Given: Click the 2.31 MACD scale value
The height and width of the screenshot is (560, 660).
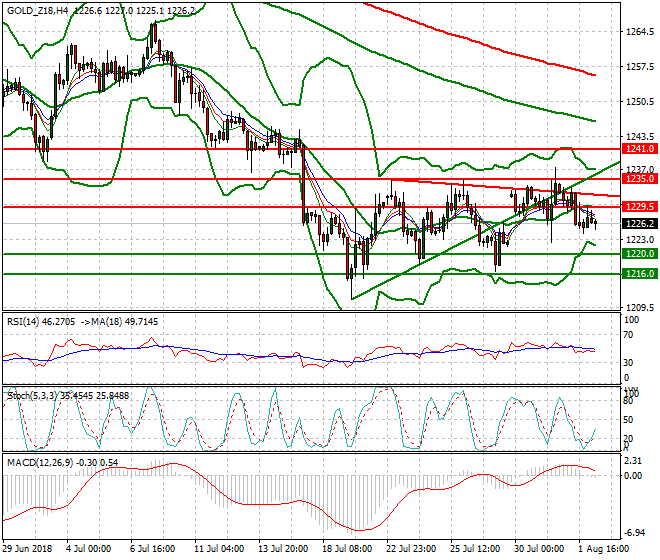Looking at the screenshot, I should coord(633,461).
